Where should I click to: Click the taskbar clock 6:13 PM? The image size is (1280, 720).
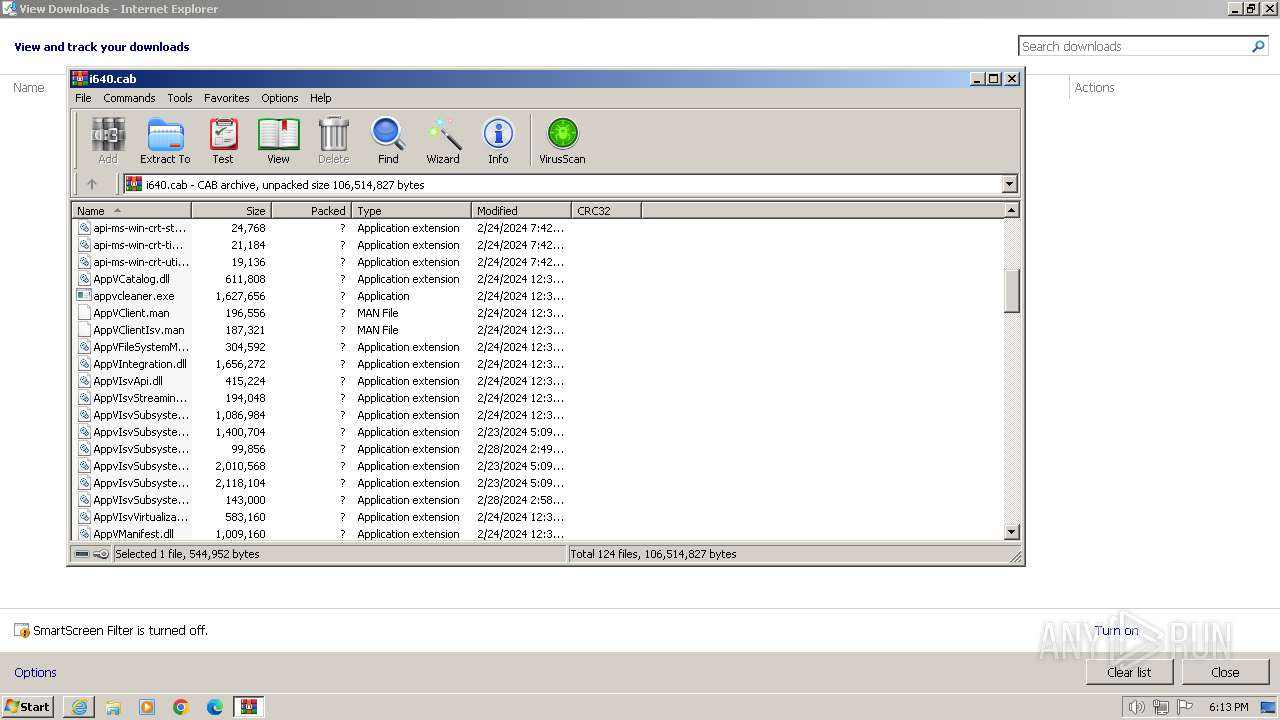click(x=1228, y=707)
